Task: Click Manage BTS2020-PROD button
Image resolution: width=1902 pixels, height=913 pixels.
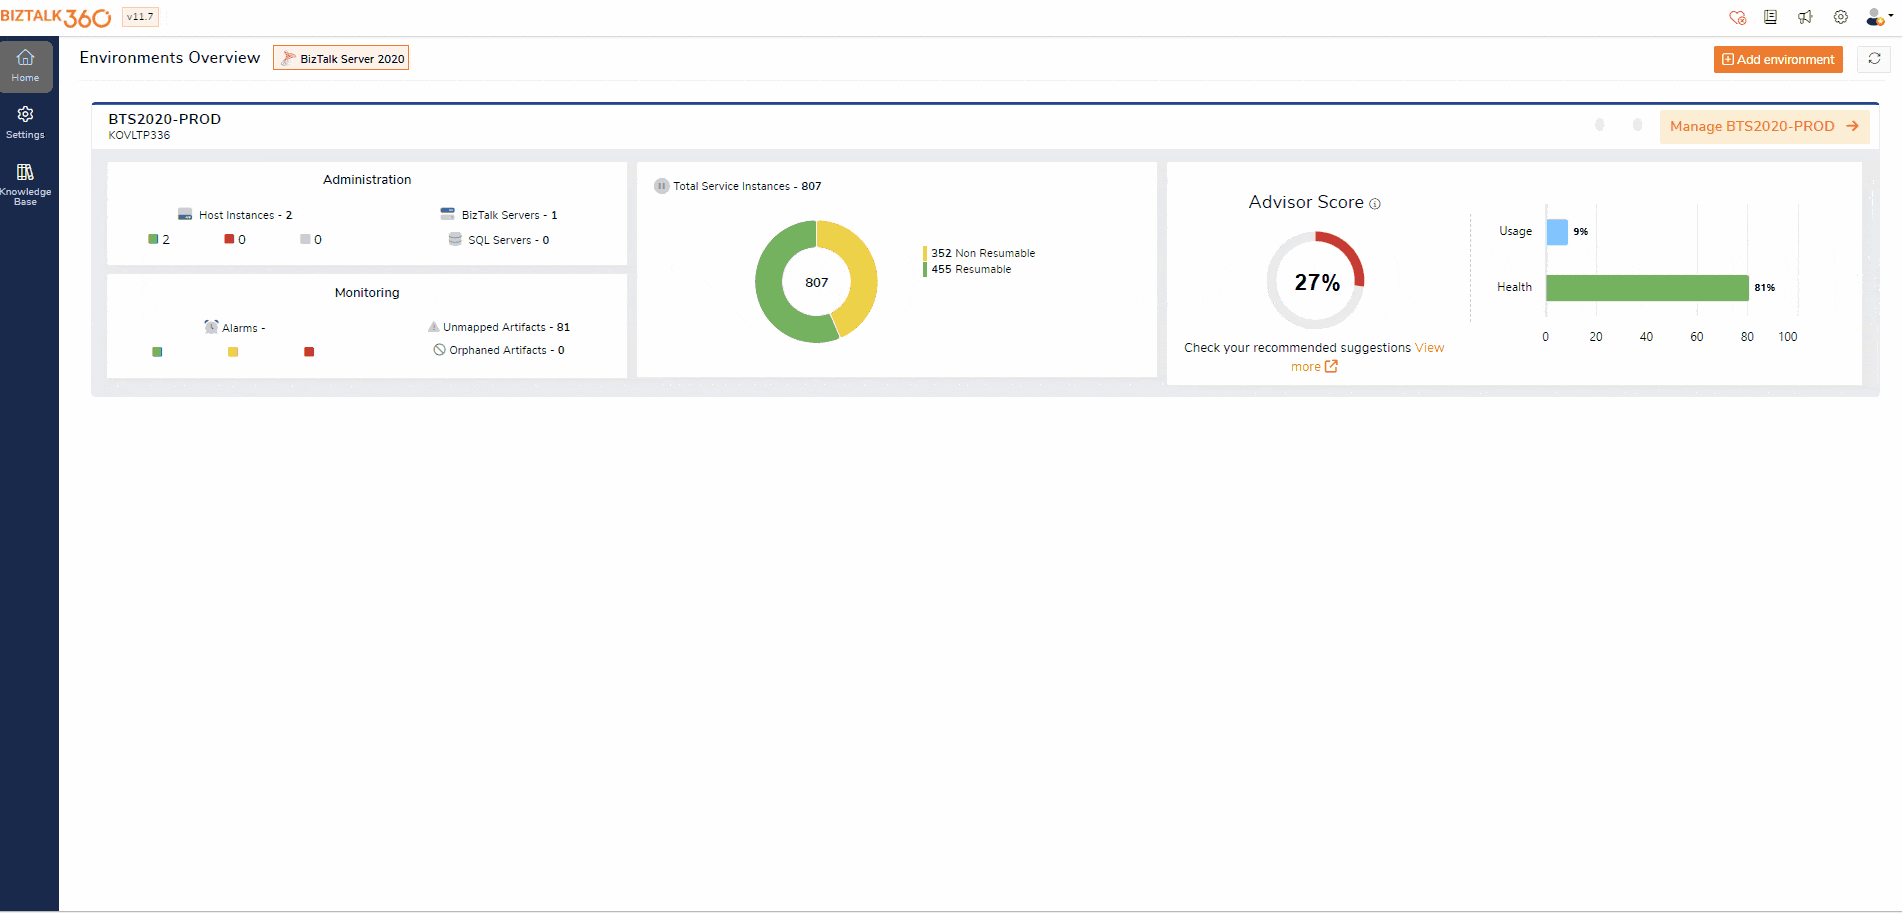Action: coord(1764,126)
